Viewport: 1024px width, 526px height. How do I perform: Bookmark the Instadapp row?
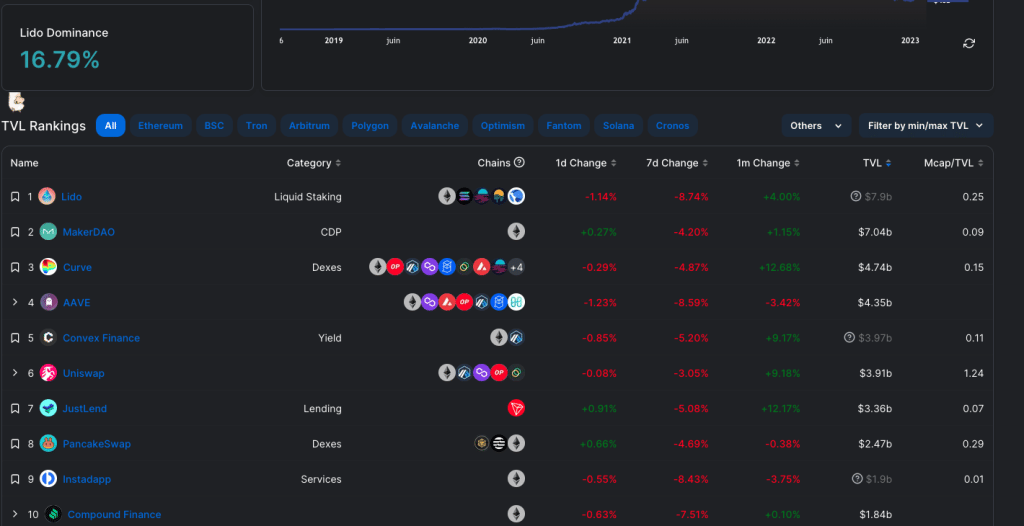pos(15,479)
